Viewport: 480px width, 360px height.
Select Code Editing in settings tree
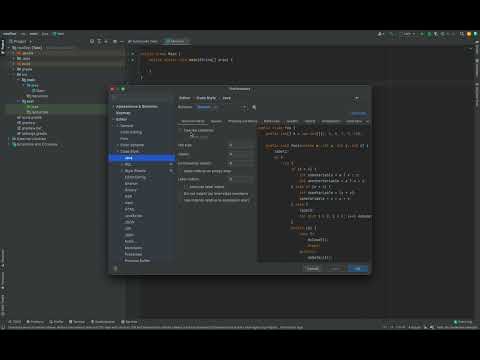click(x=131, y=132)
